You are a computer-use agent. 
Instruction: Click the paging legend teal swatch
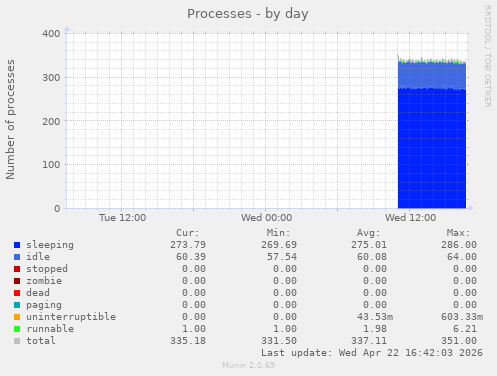click(17, 305)
